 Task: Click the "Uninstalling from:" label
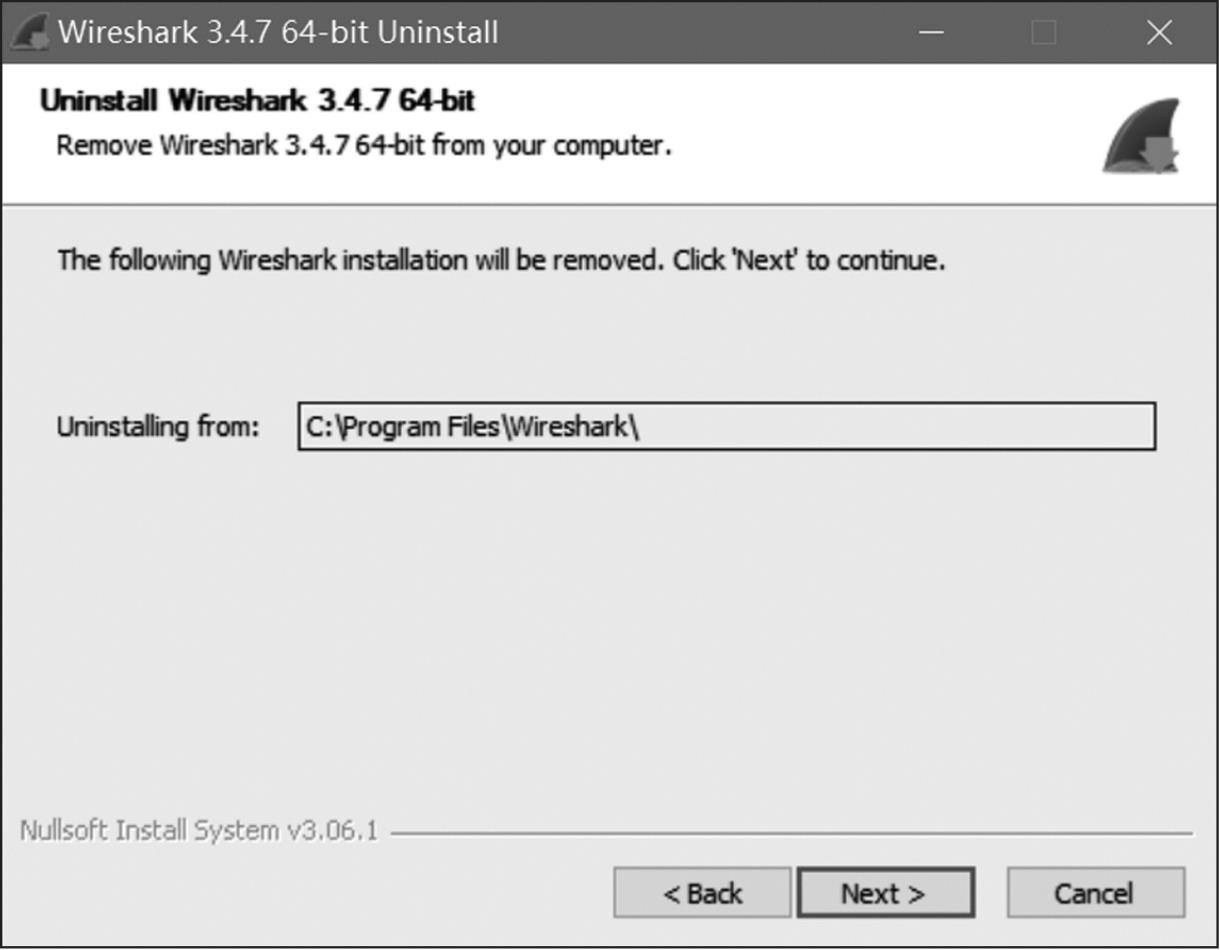(158, 427)
